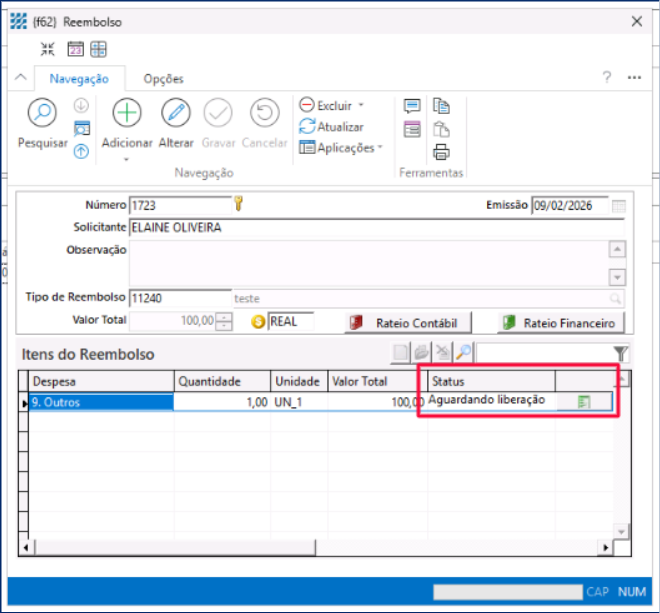Screen dimensions: 660x613
Task: Click the filter funnel icon in Itens do Reembolso
Action: [621, 353]
